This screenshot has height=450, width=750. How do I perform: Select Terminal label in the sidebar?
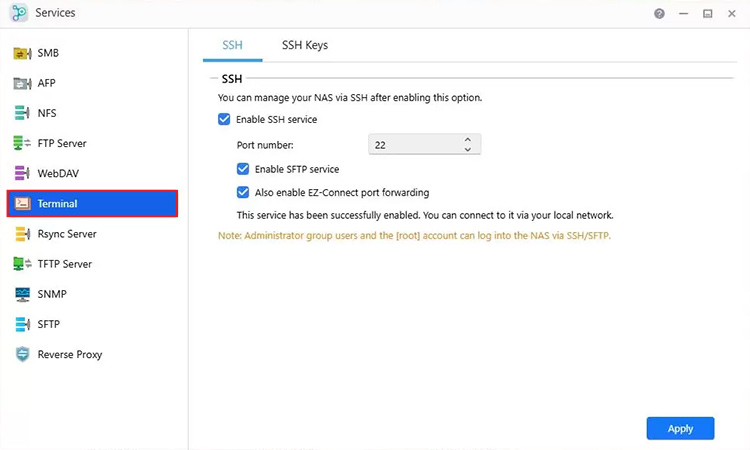coord(57,204)
